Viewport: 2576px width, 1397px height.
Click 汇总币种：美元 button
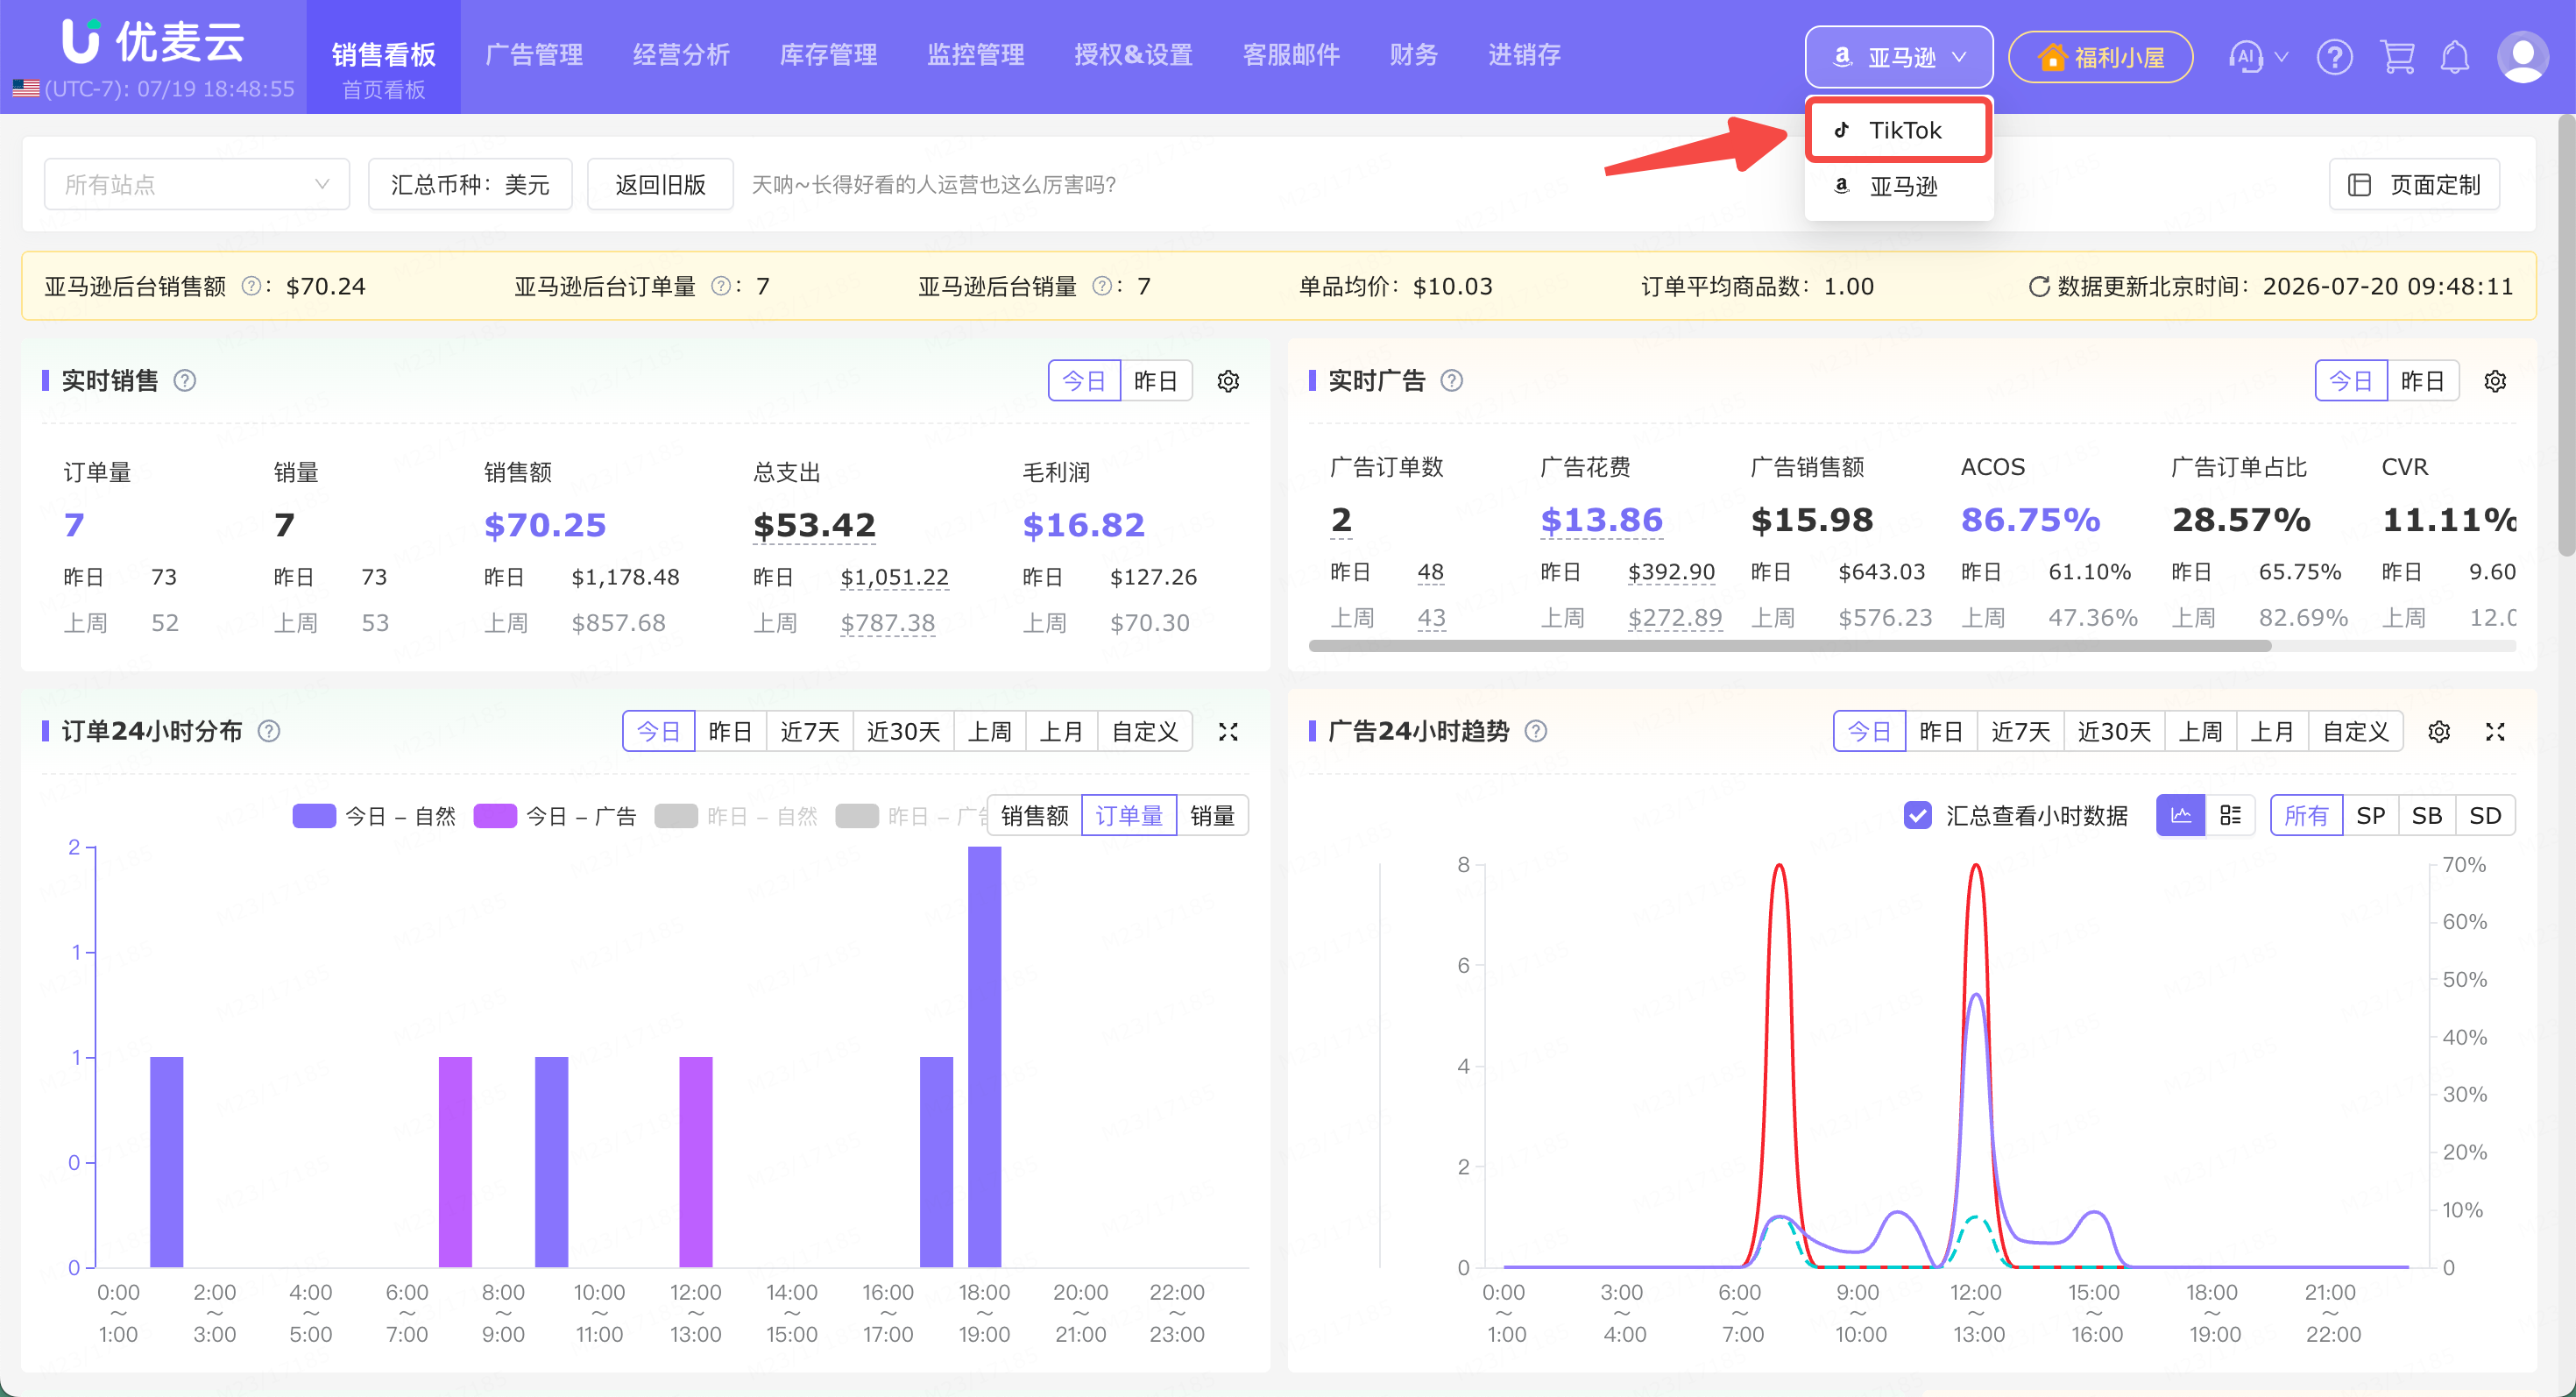(470, 185)
